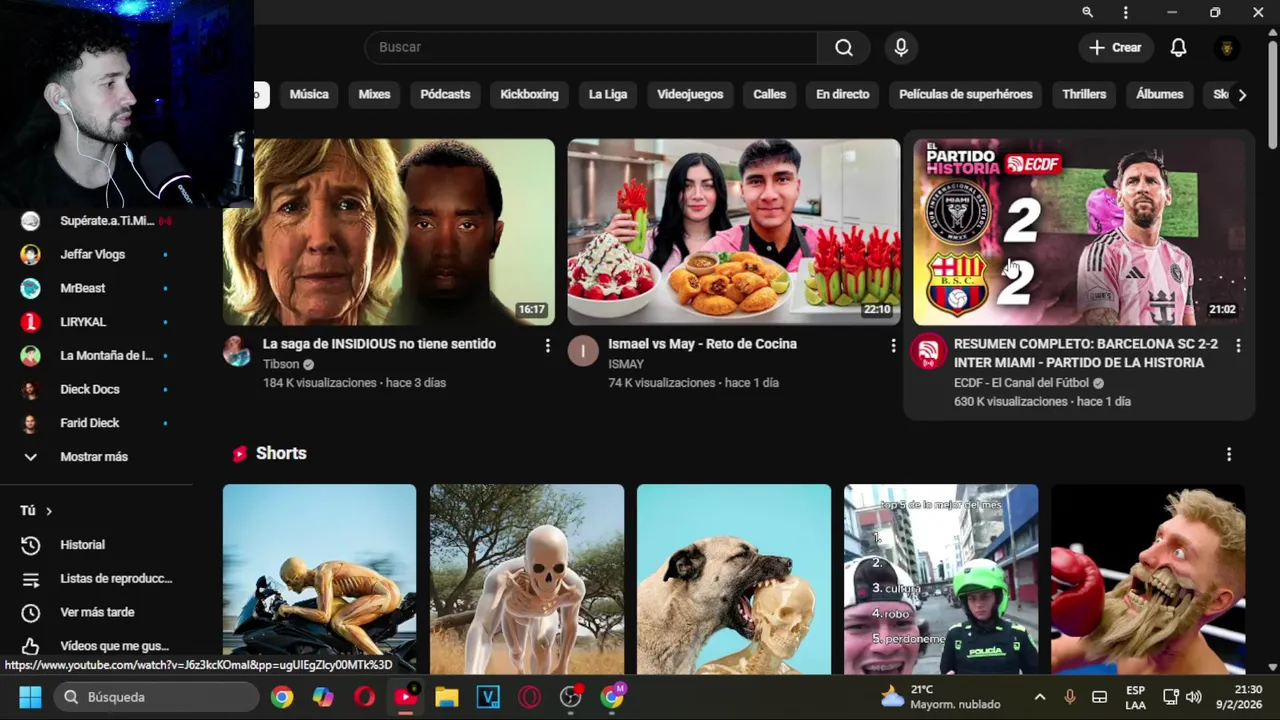Open options menu for RESUMEN COMPLETO video
Viewport: 1280px width, 720px height.
point(1238,345)
